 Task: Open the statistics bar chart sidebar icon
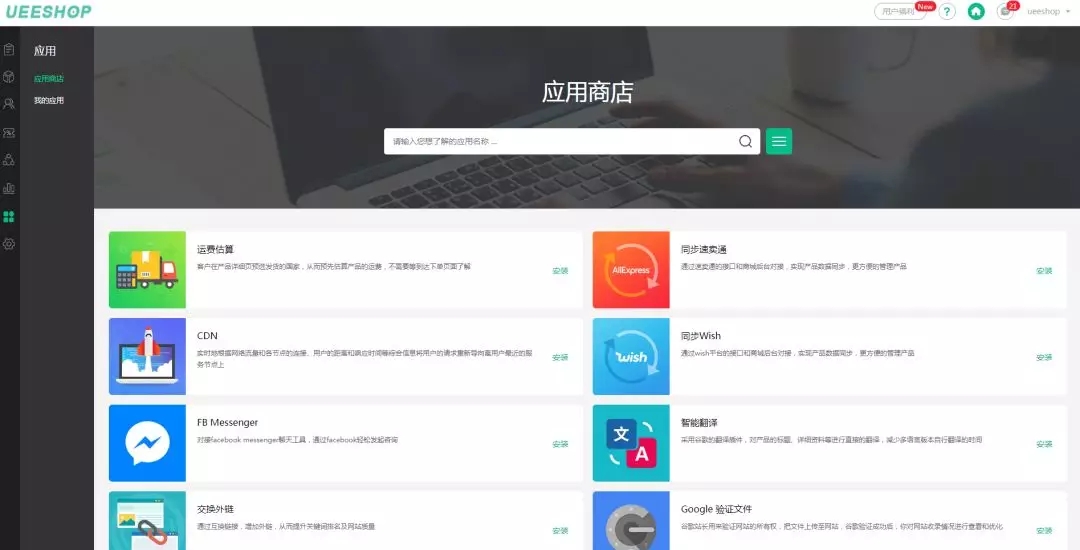(x=9, y=188)
